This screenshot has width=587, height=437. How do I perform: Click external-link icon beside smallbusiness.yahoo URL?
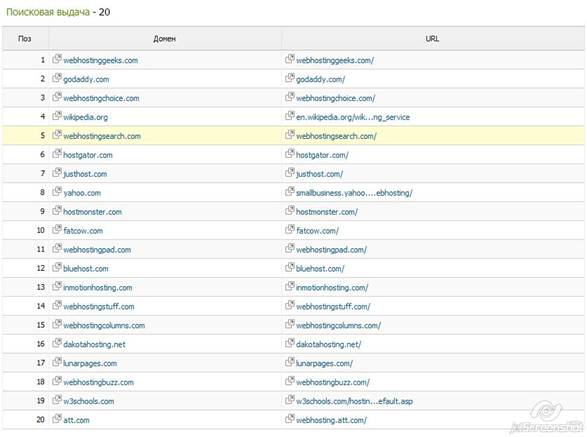tap(289, 191)
